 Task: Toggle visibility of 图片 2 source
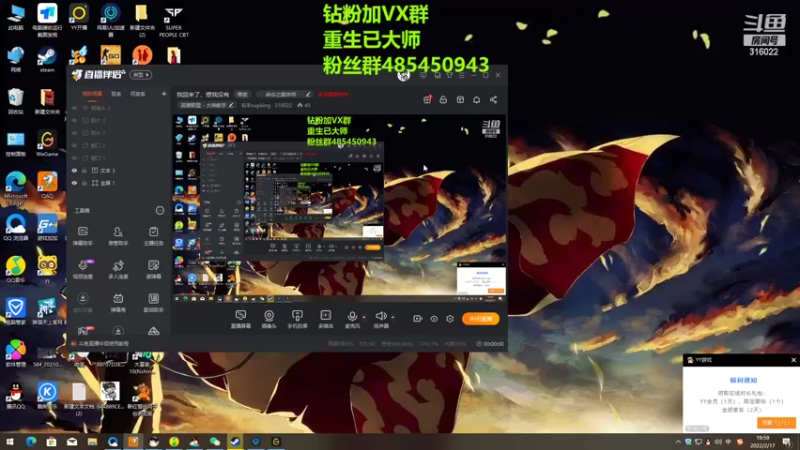click(74, 133)
